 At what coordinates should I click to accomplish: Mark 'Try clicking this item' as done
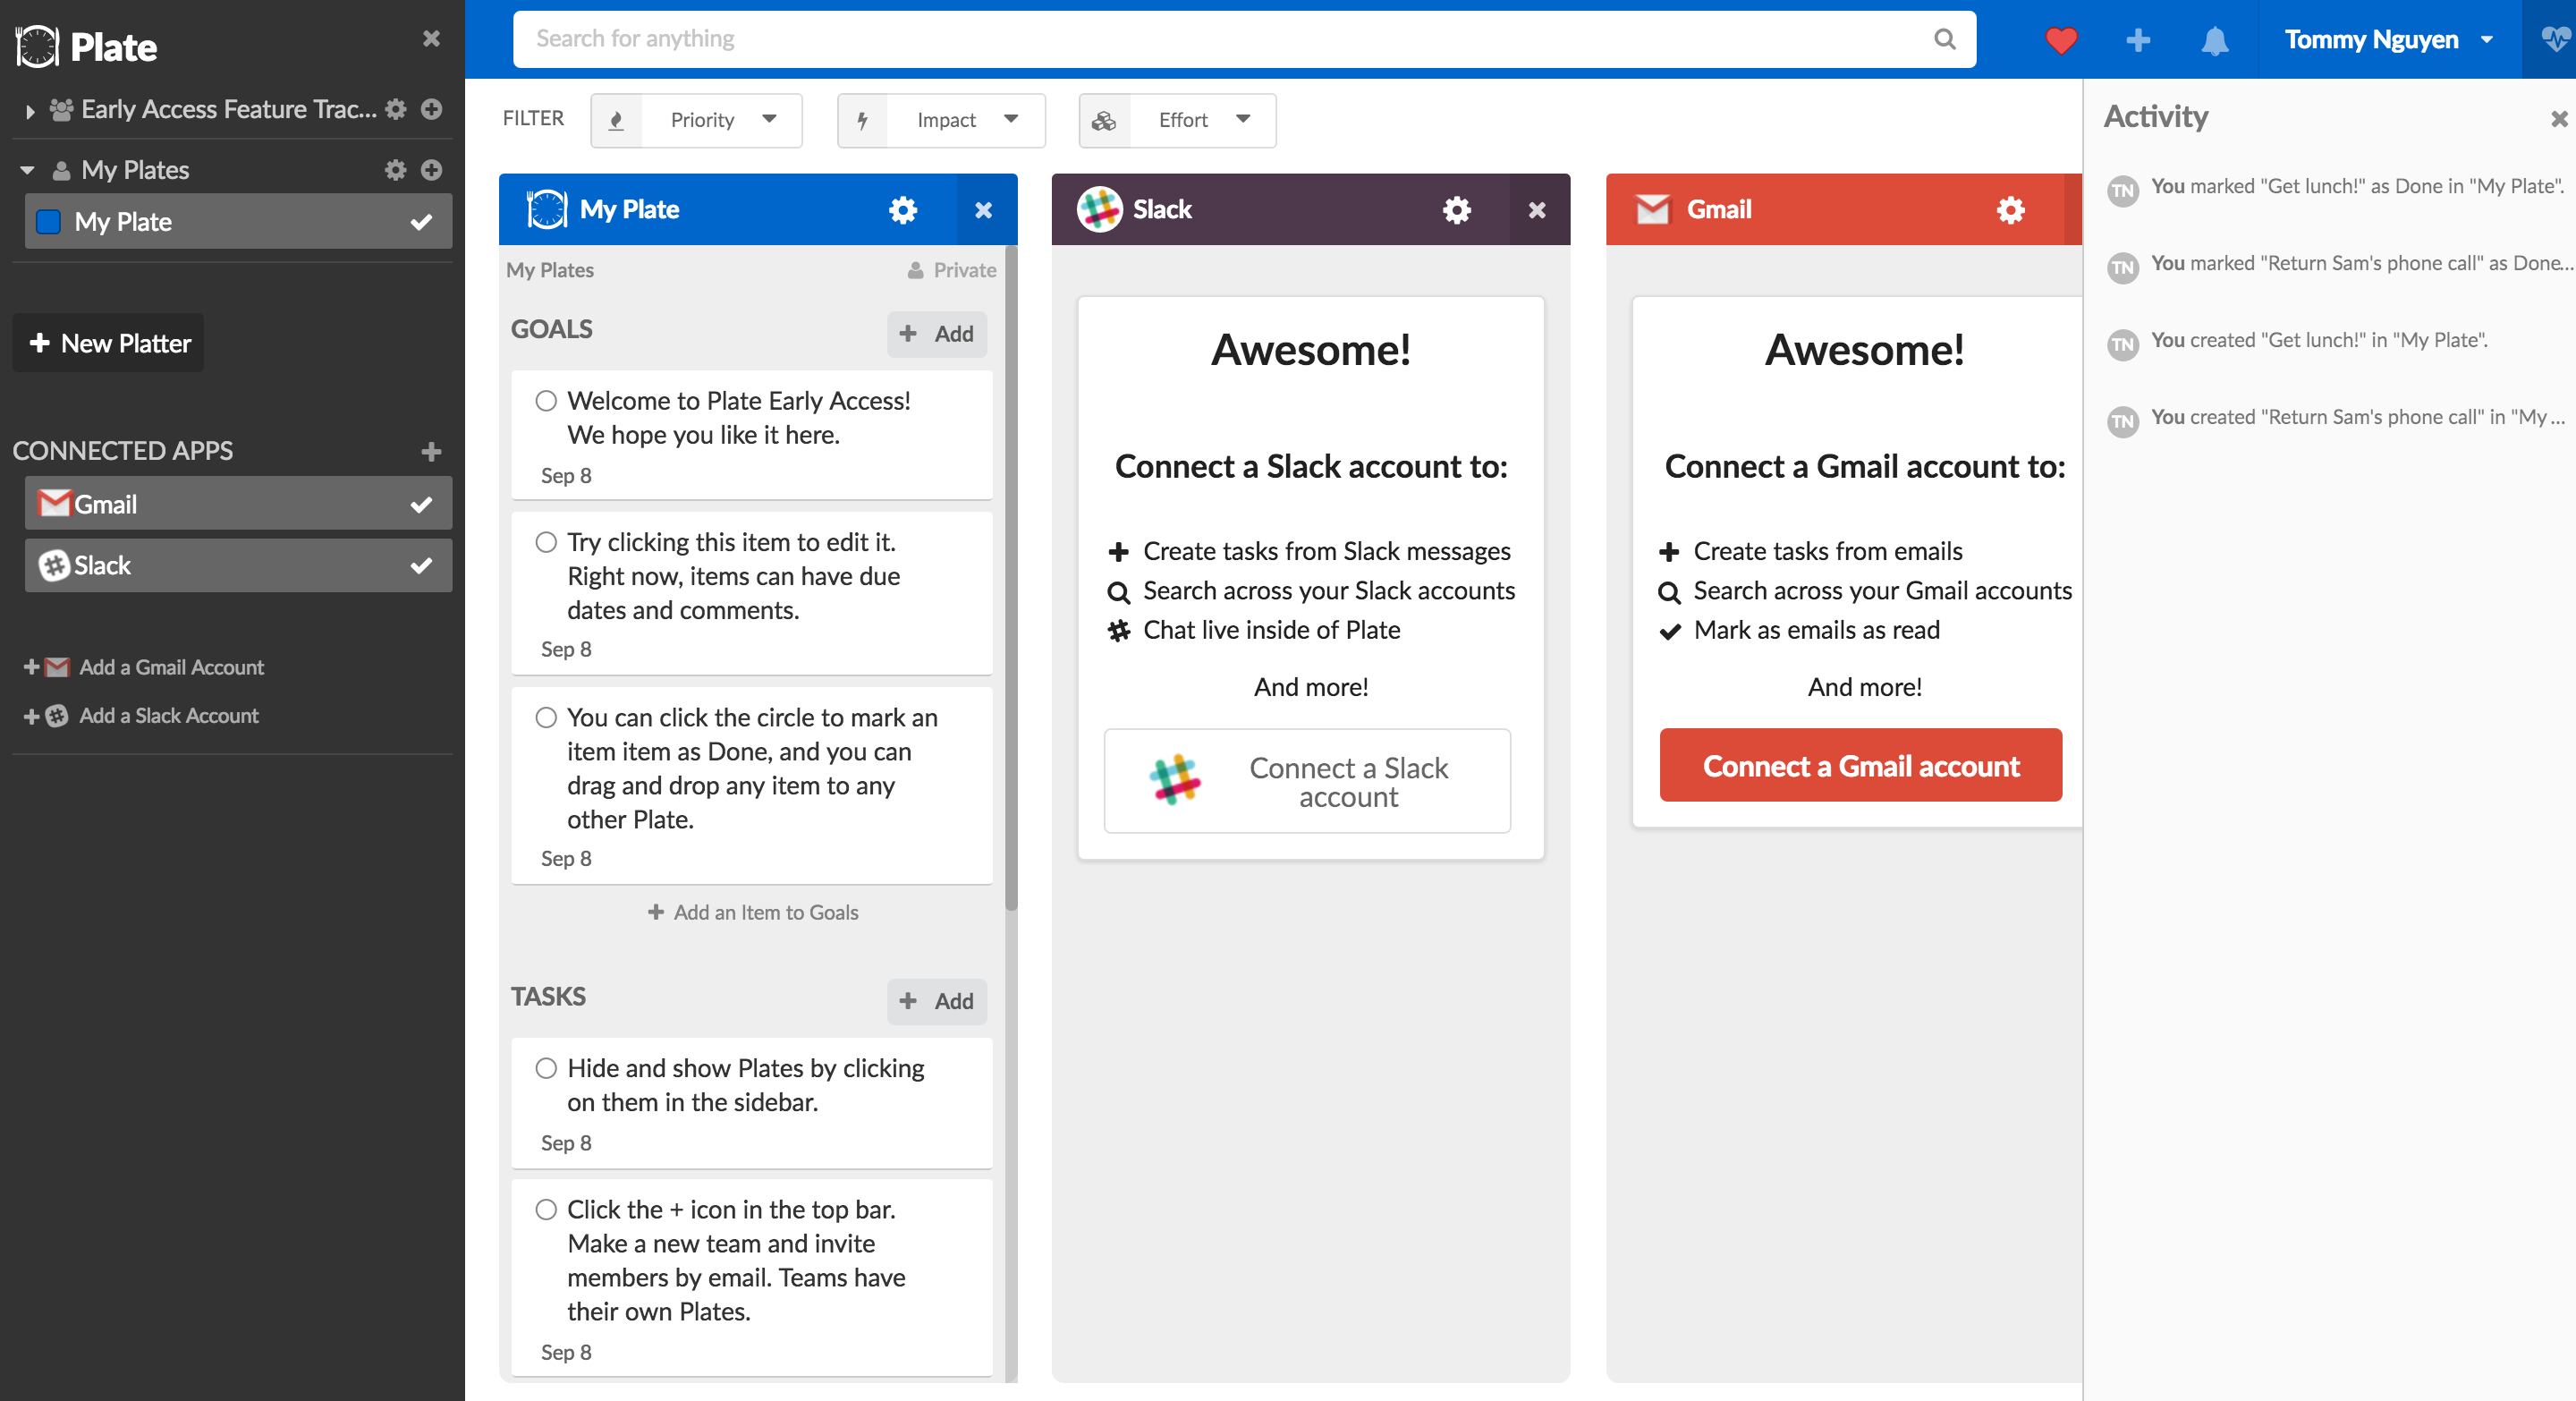click(546, 542)
